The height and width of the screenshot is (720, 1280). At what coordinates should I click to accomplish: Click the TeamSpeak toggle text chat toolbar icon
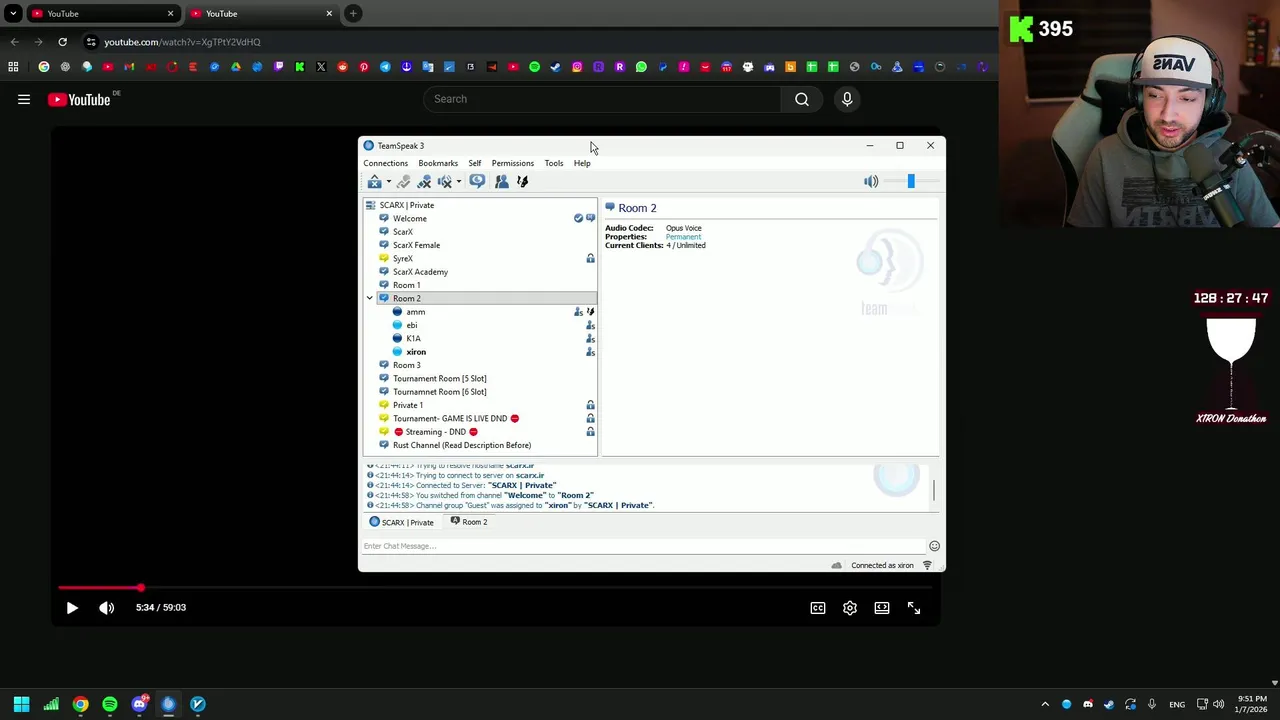(x=477, y=182)
